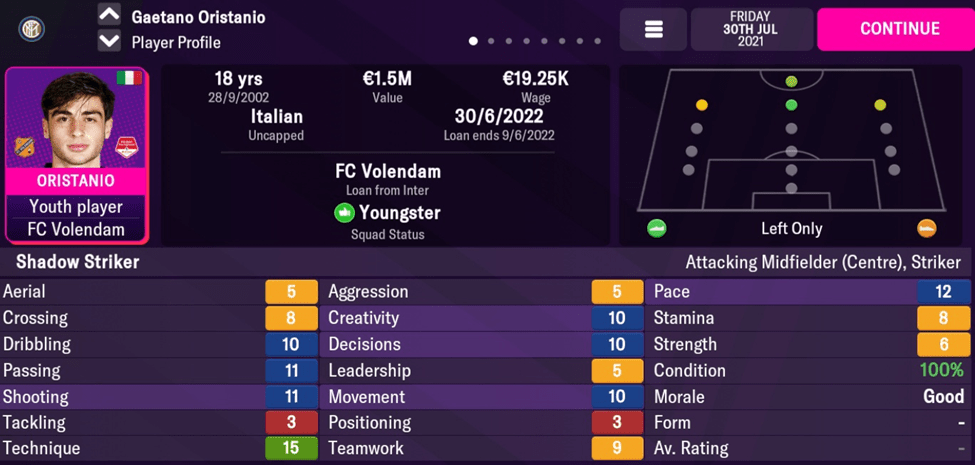Click the green Technique 15 rating box
975x465 pixels.
click(x=290, y=448)
